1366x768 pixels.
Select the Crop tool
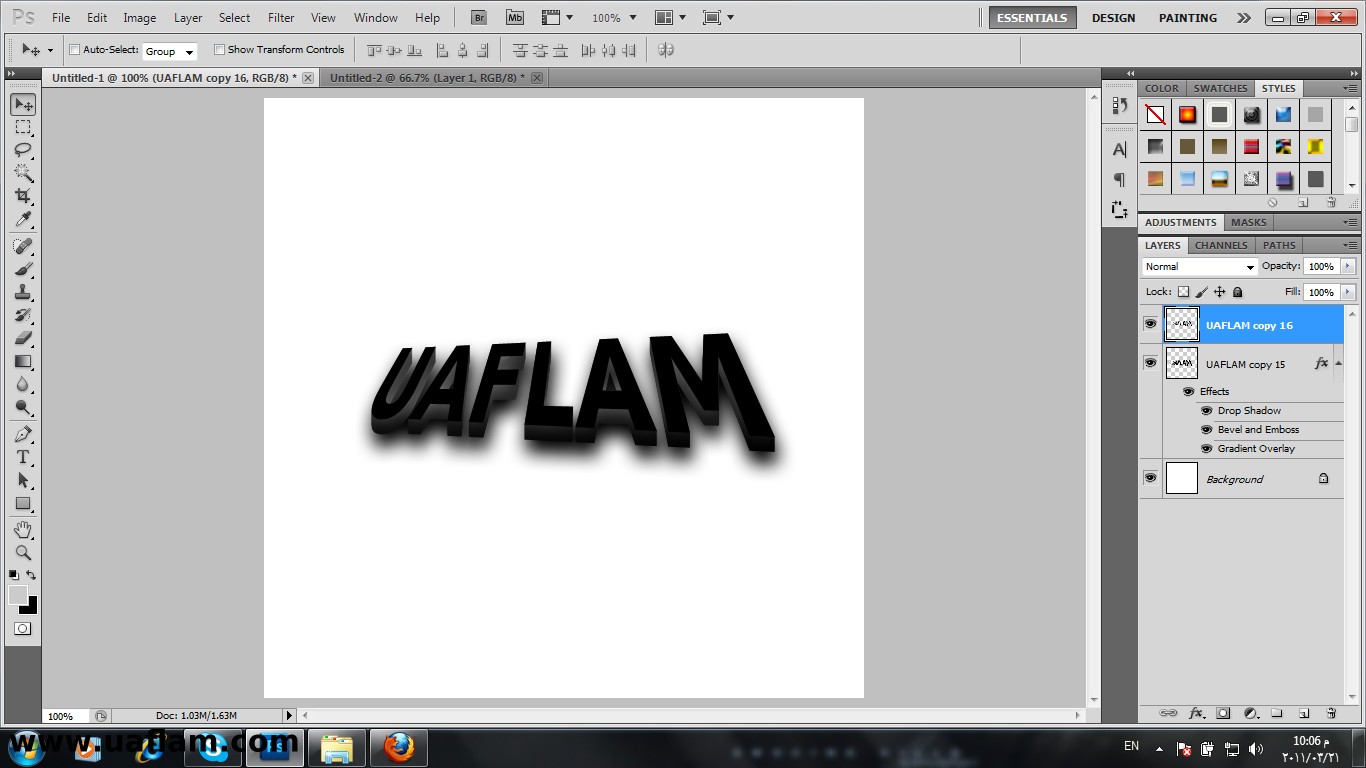pos(23,196)
